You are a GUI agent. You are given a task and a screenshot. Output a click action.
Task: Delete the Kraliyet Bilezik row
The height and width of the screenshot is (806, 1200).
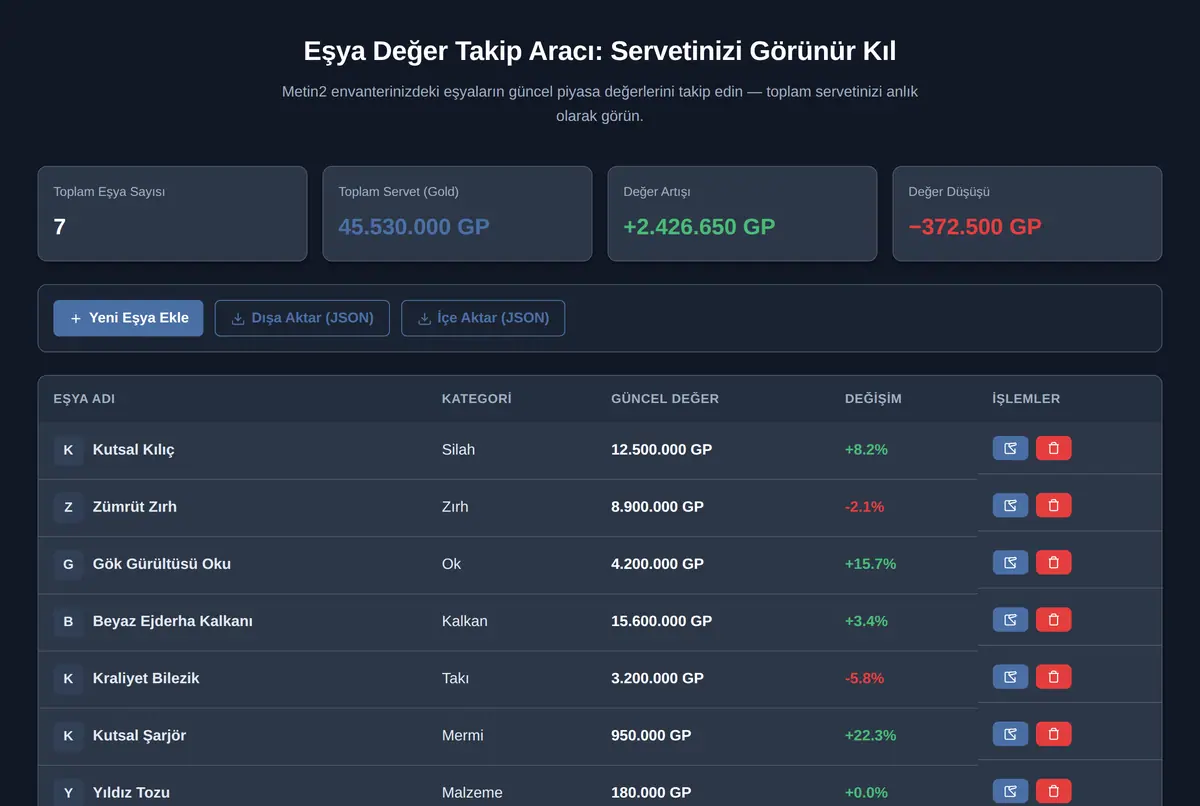coord(1053,676)
